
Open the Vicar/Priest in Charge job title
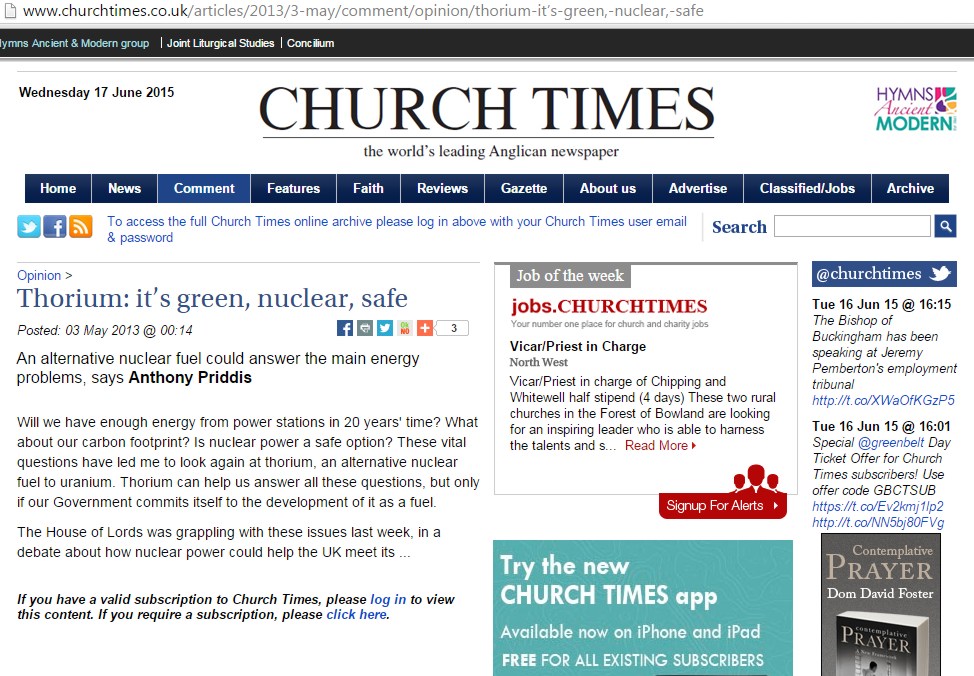[578, 347]
